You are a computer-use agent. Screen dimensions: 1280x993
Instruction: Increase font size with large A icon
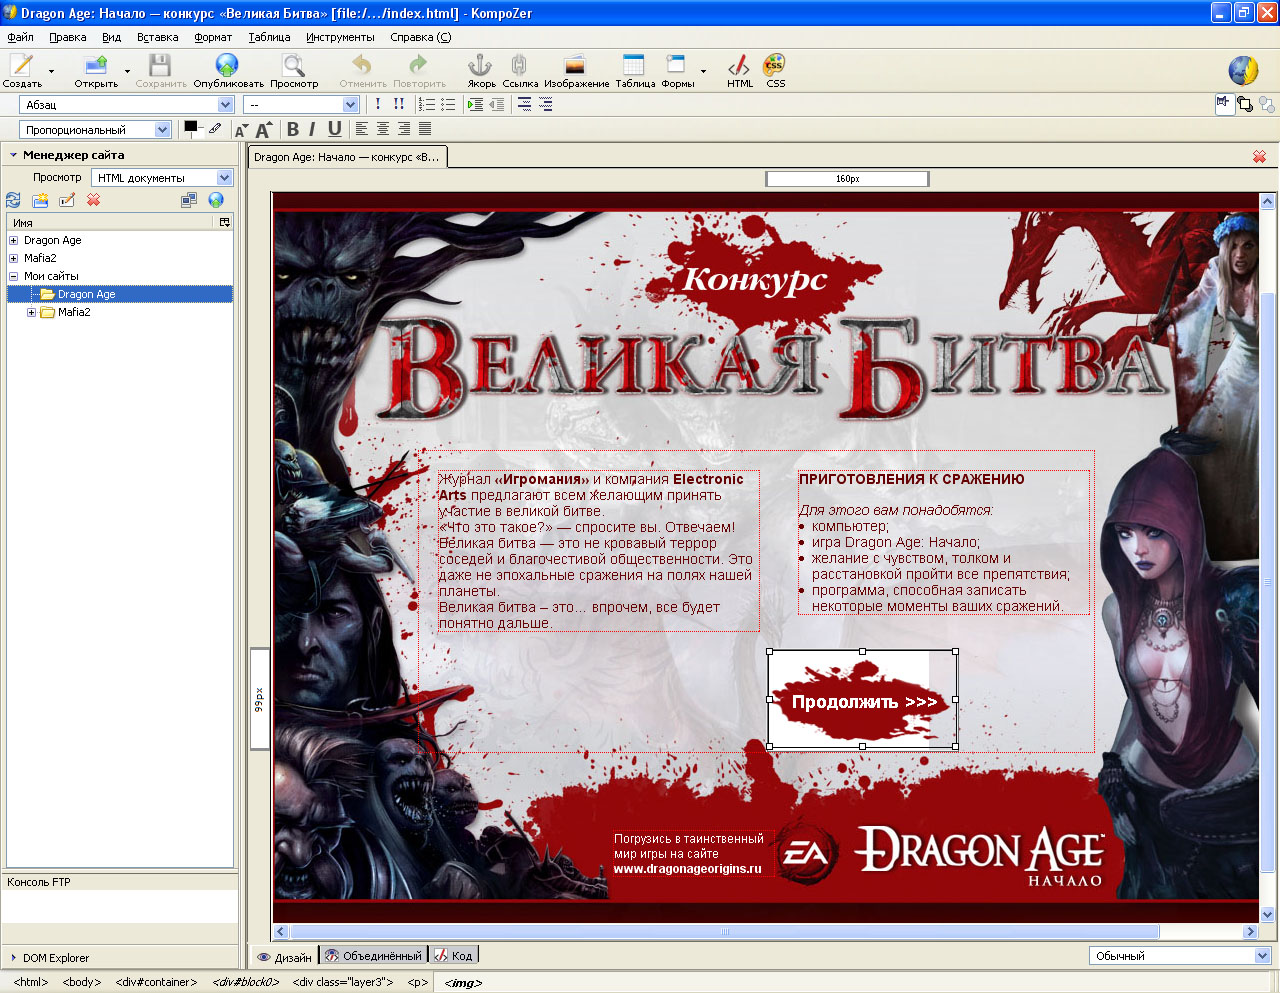(x=263, y=130)
